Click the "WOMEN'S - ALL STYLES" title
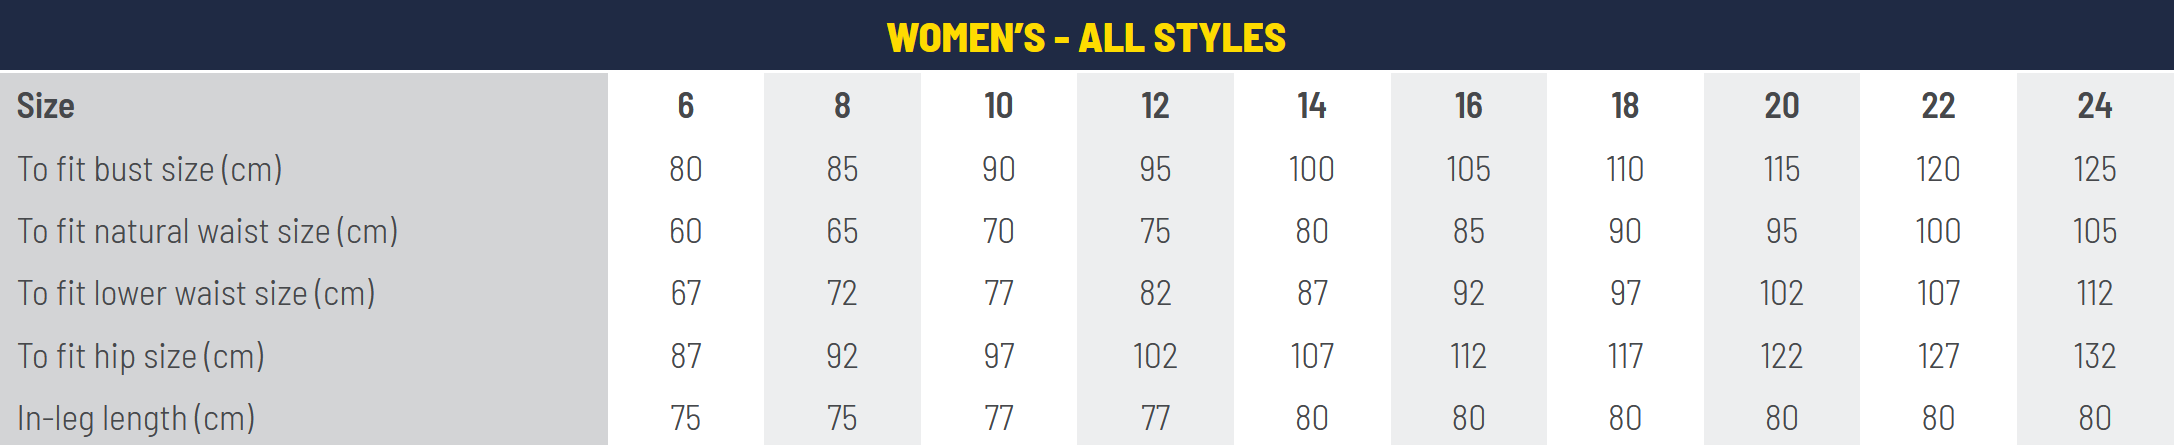This screenshot has width=2175, height=445. click(1086, 38)
